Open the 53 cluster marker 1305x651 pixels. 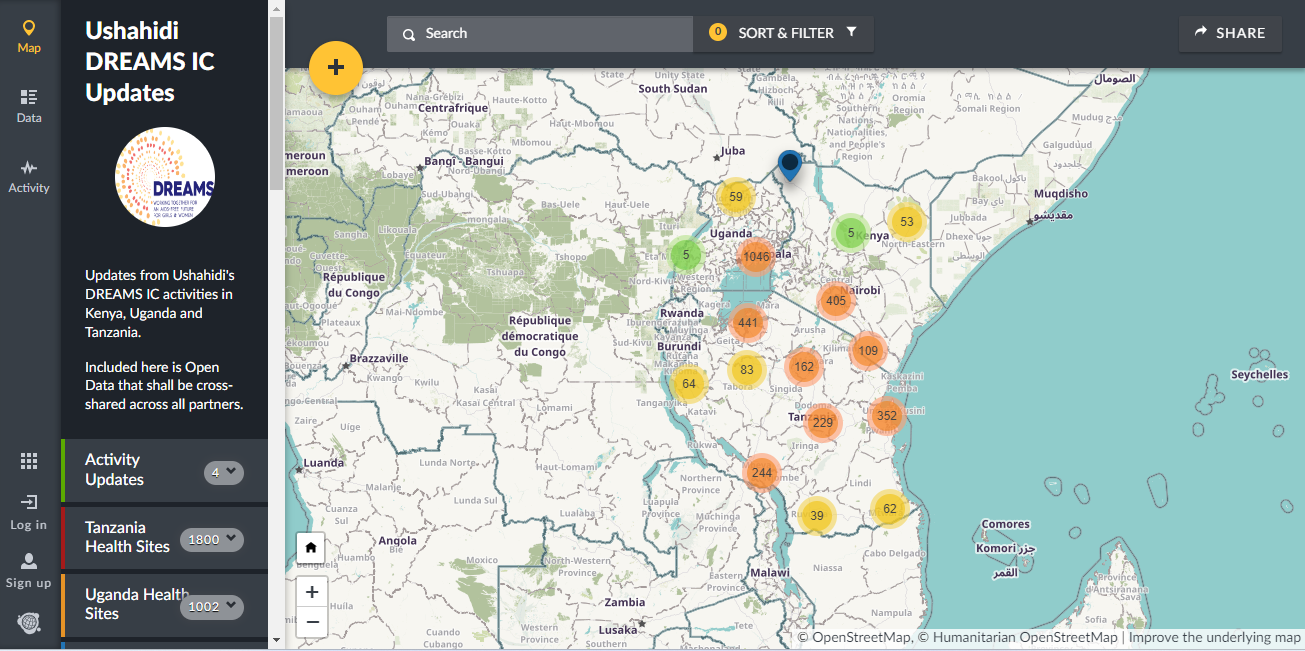tap(907, 222)
